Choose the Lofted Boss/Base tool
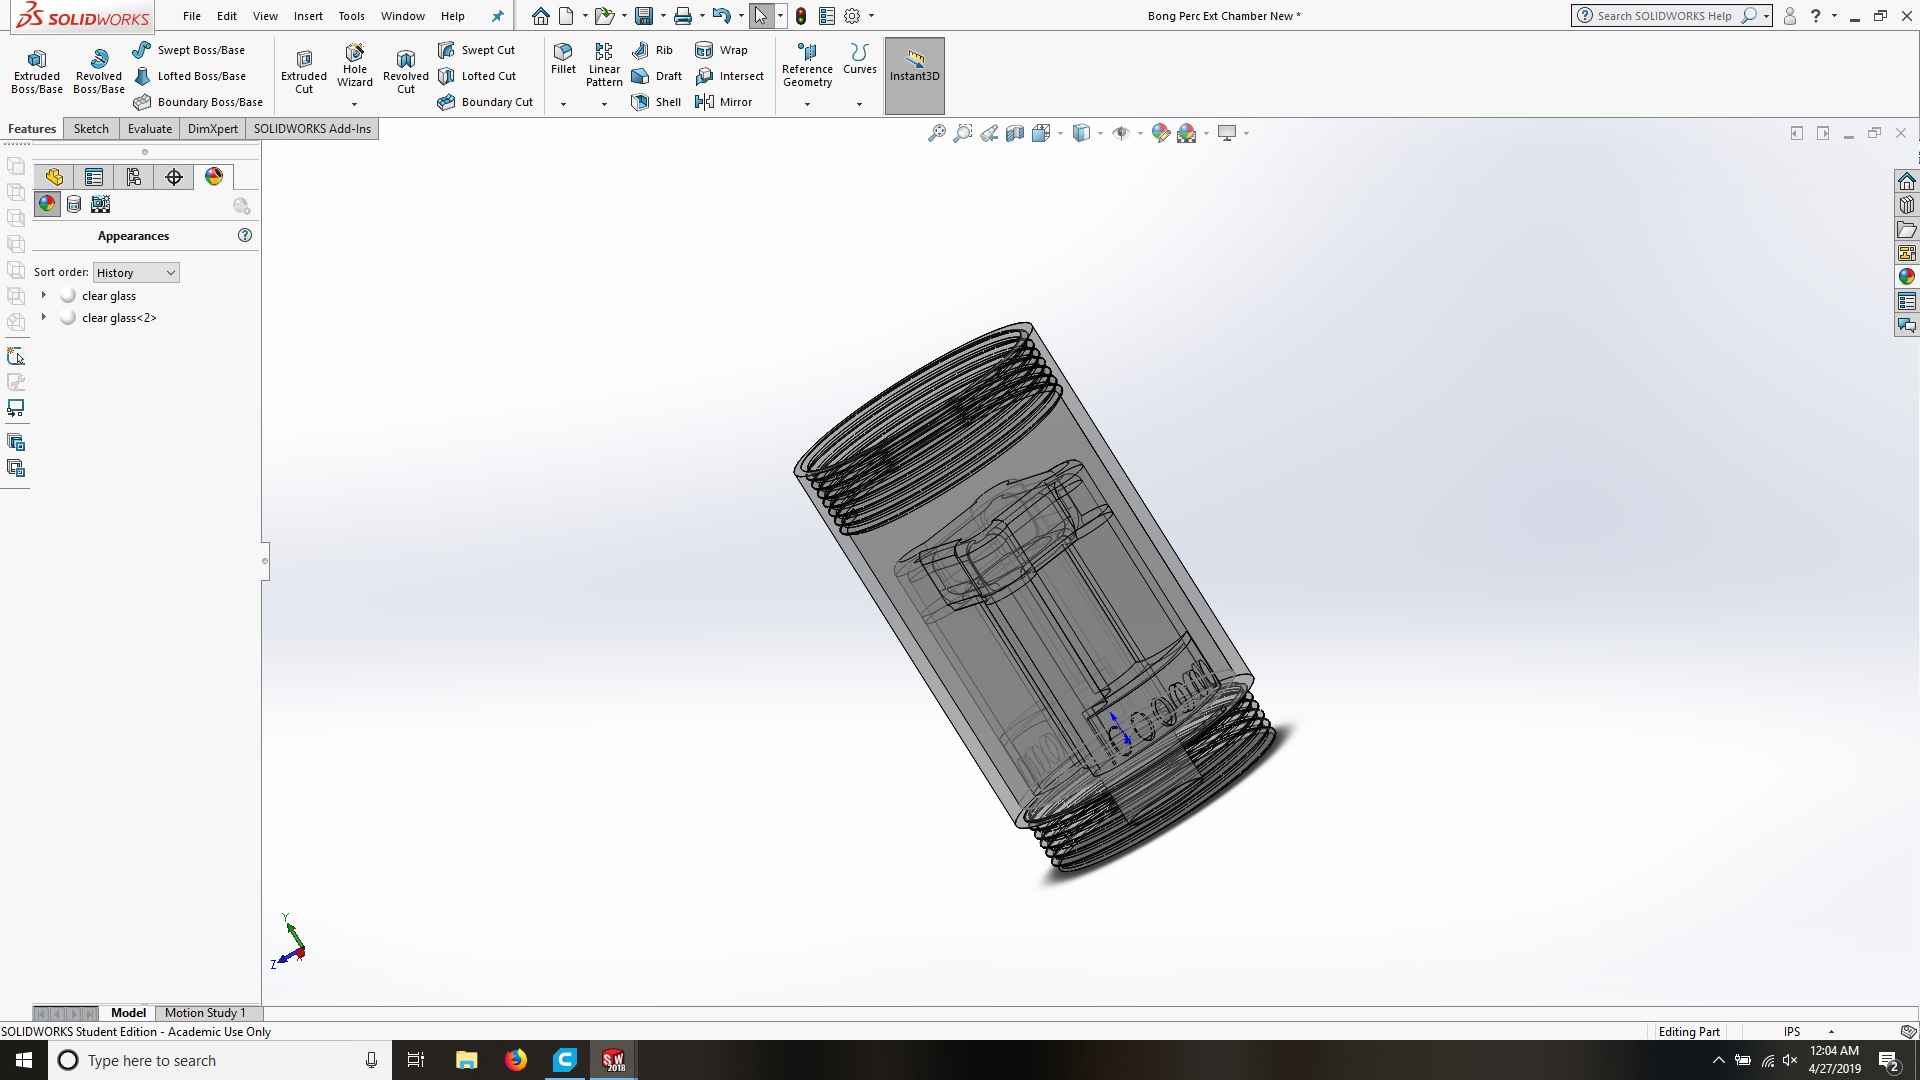Image resolution: width=1920 pixels, height=1080 pixels. coord(189,76)
